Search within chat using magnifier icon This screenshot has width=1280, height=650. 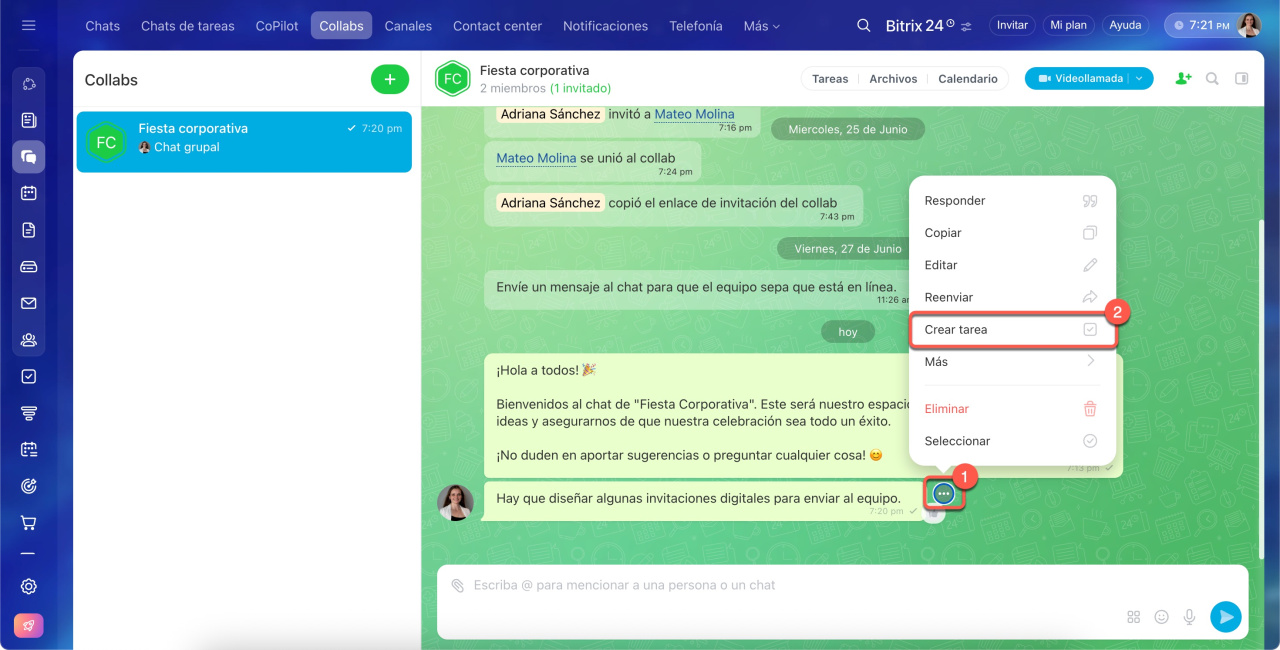tap(1212, 78)
